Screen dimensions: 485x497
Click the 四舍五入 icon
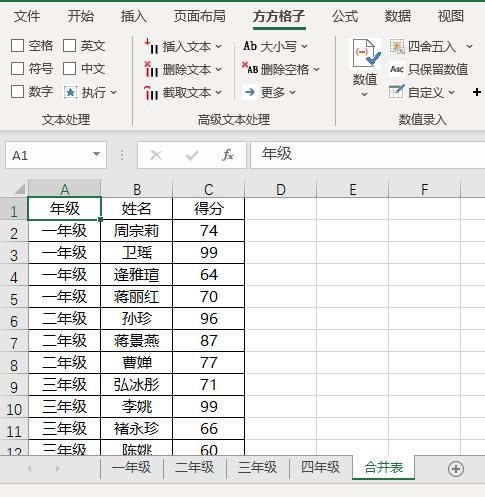[x=397, y=46]
